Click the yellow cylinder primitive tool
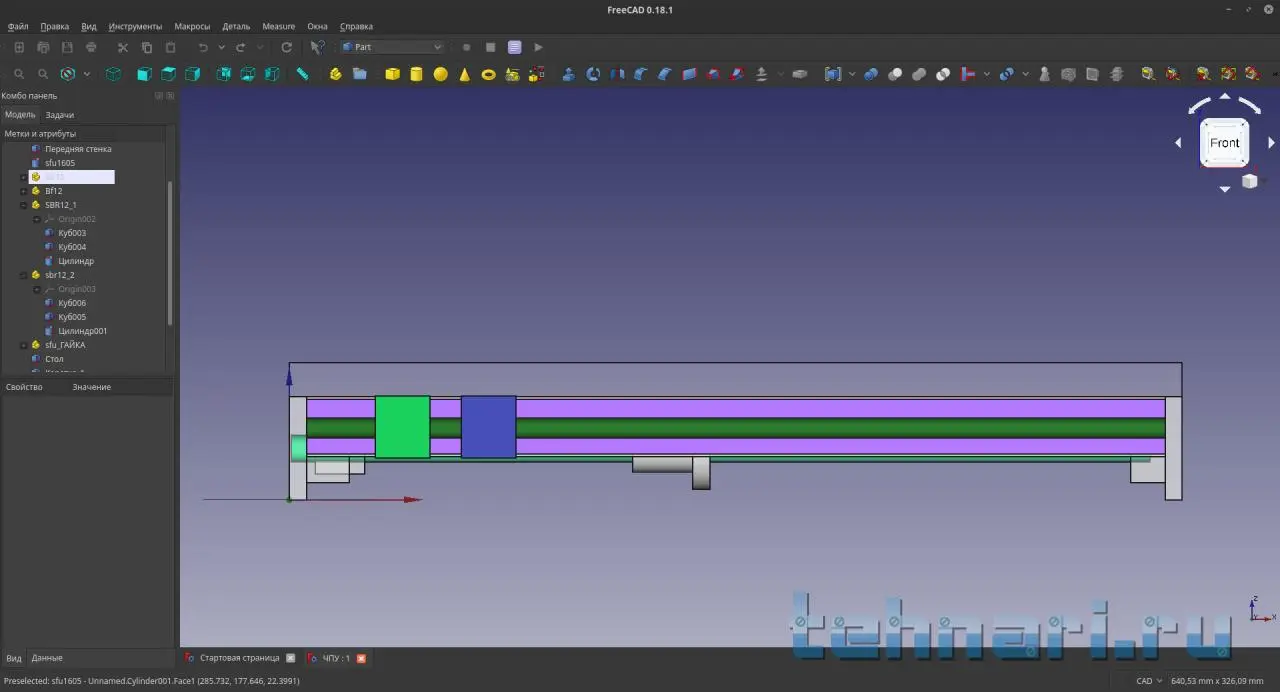The width and height of the screenshot is (1280, 692). (416, 74)
